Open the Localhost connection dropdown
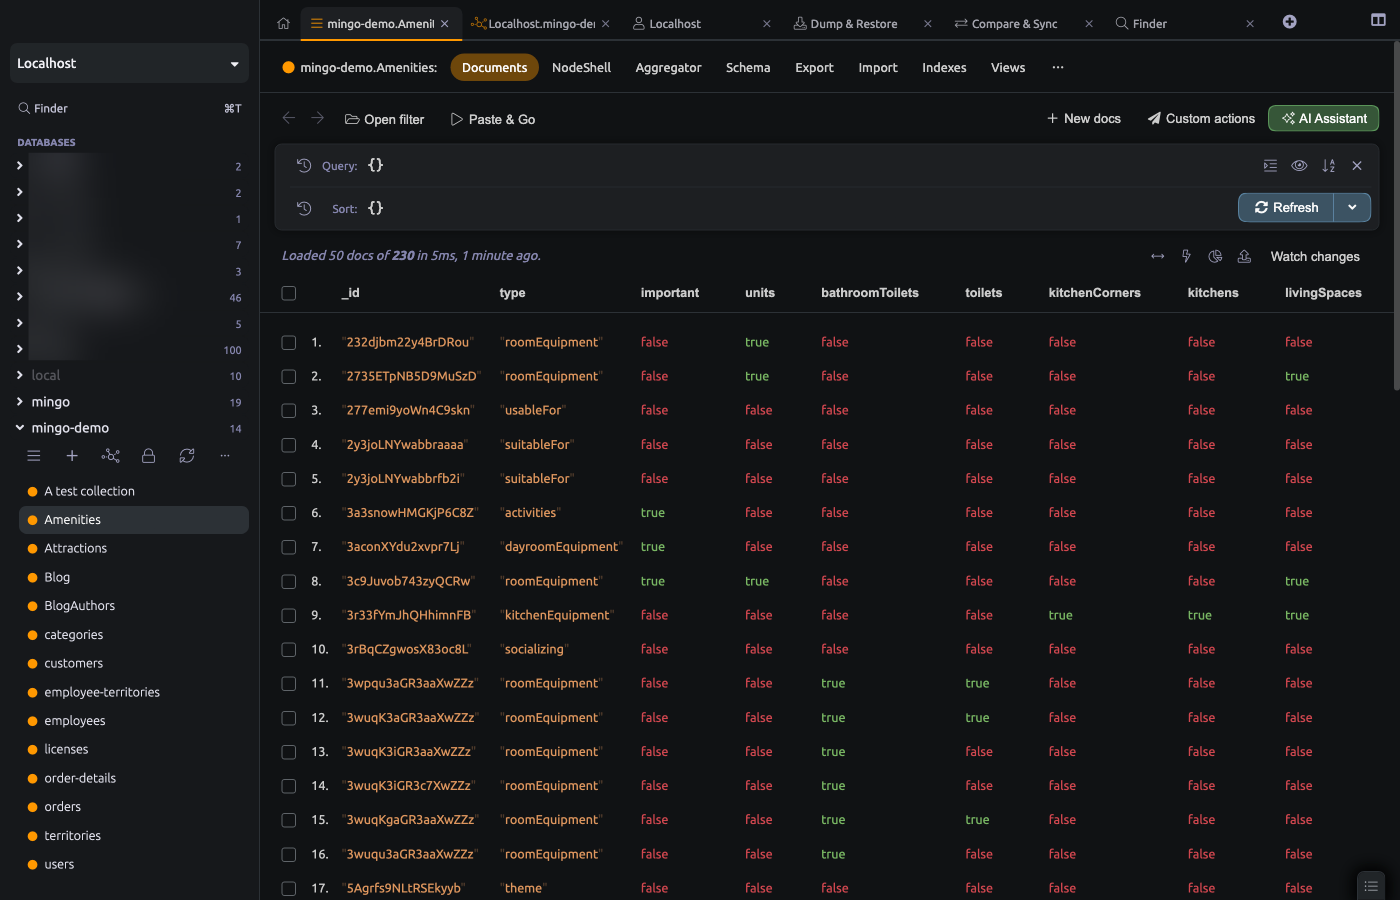Viewport: 1400px width, 900px height. click(129, 63)
